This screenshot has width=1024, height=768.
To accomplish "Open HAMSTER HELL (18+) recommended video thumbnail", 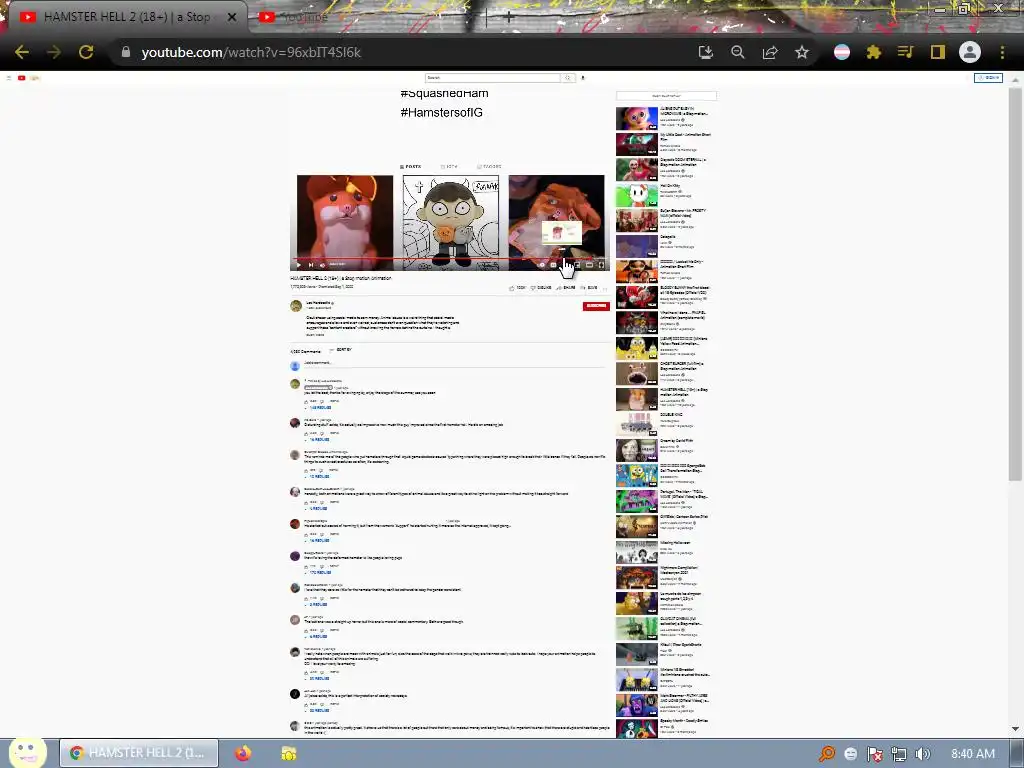I will coord(637,399).
